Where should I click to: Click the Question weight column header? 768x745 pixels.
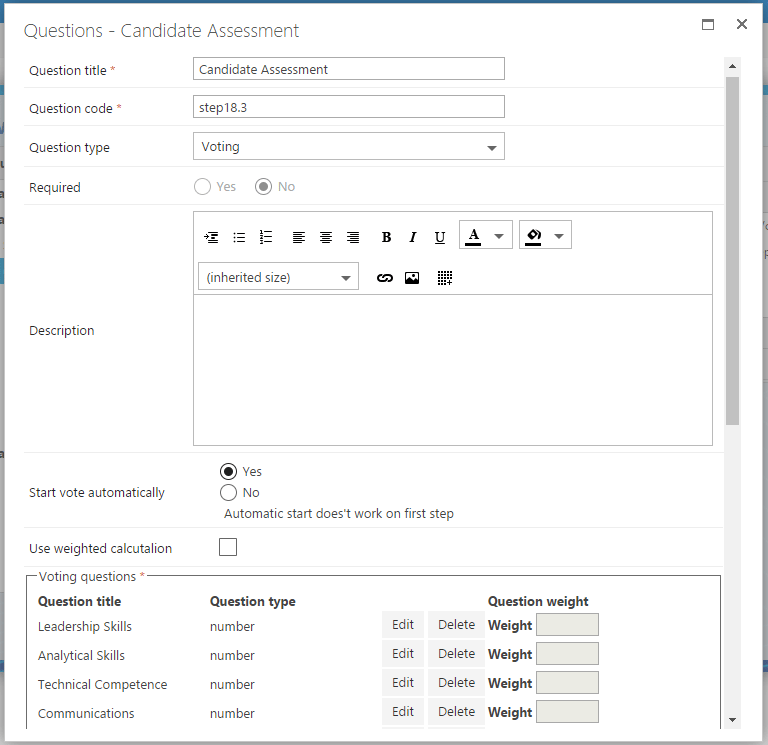[x=538, y=601]
